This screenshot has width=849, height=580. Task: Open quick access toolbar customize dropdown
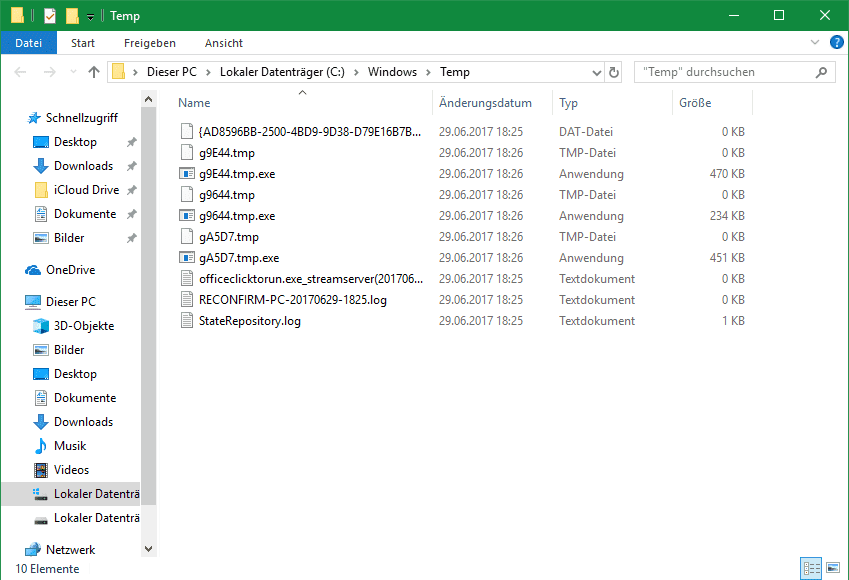[90, 17]
